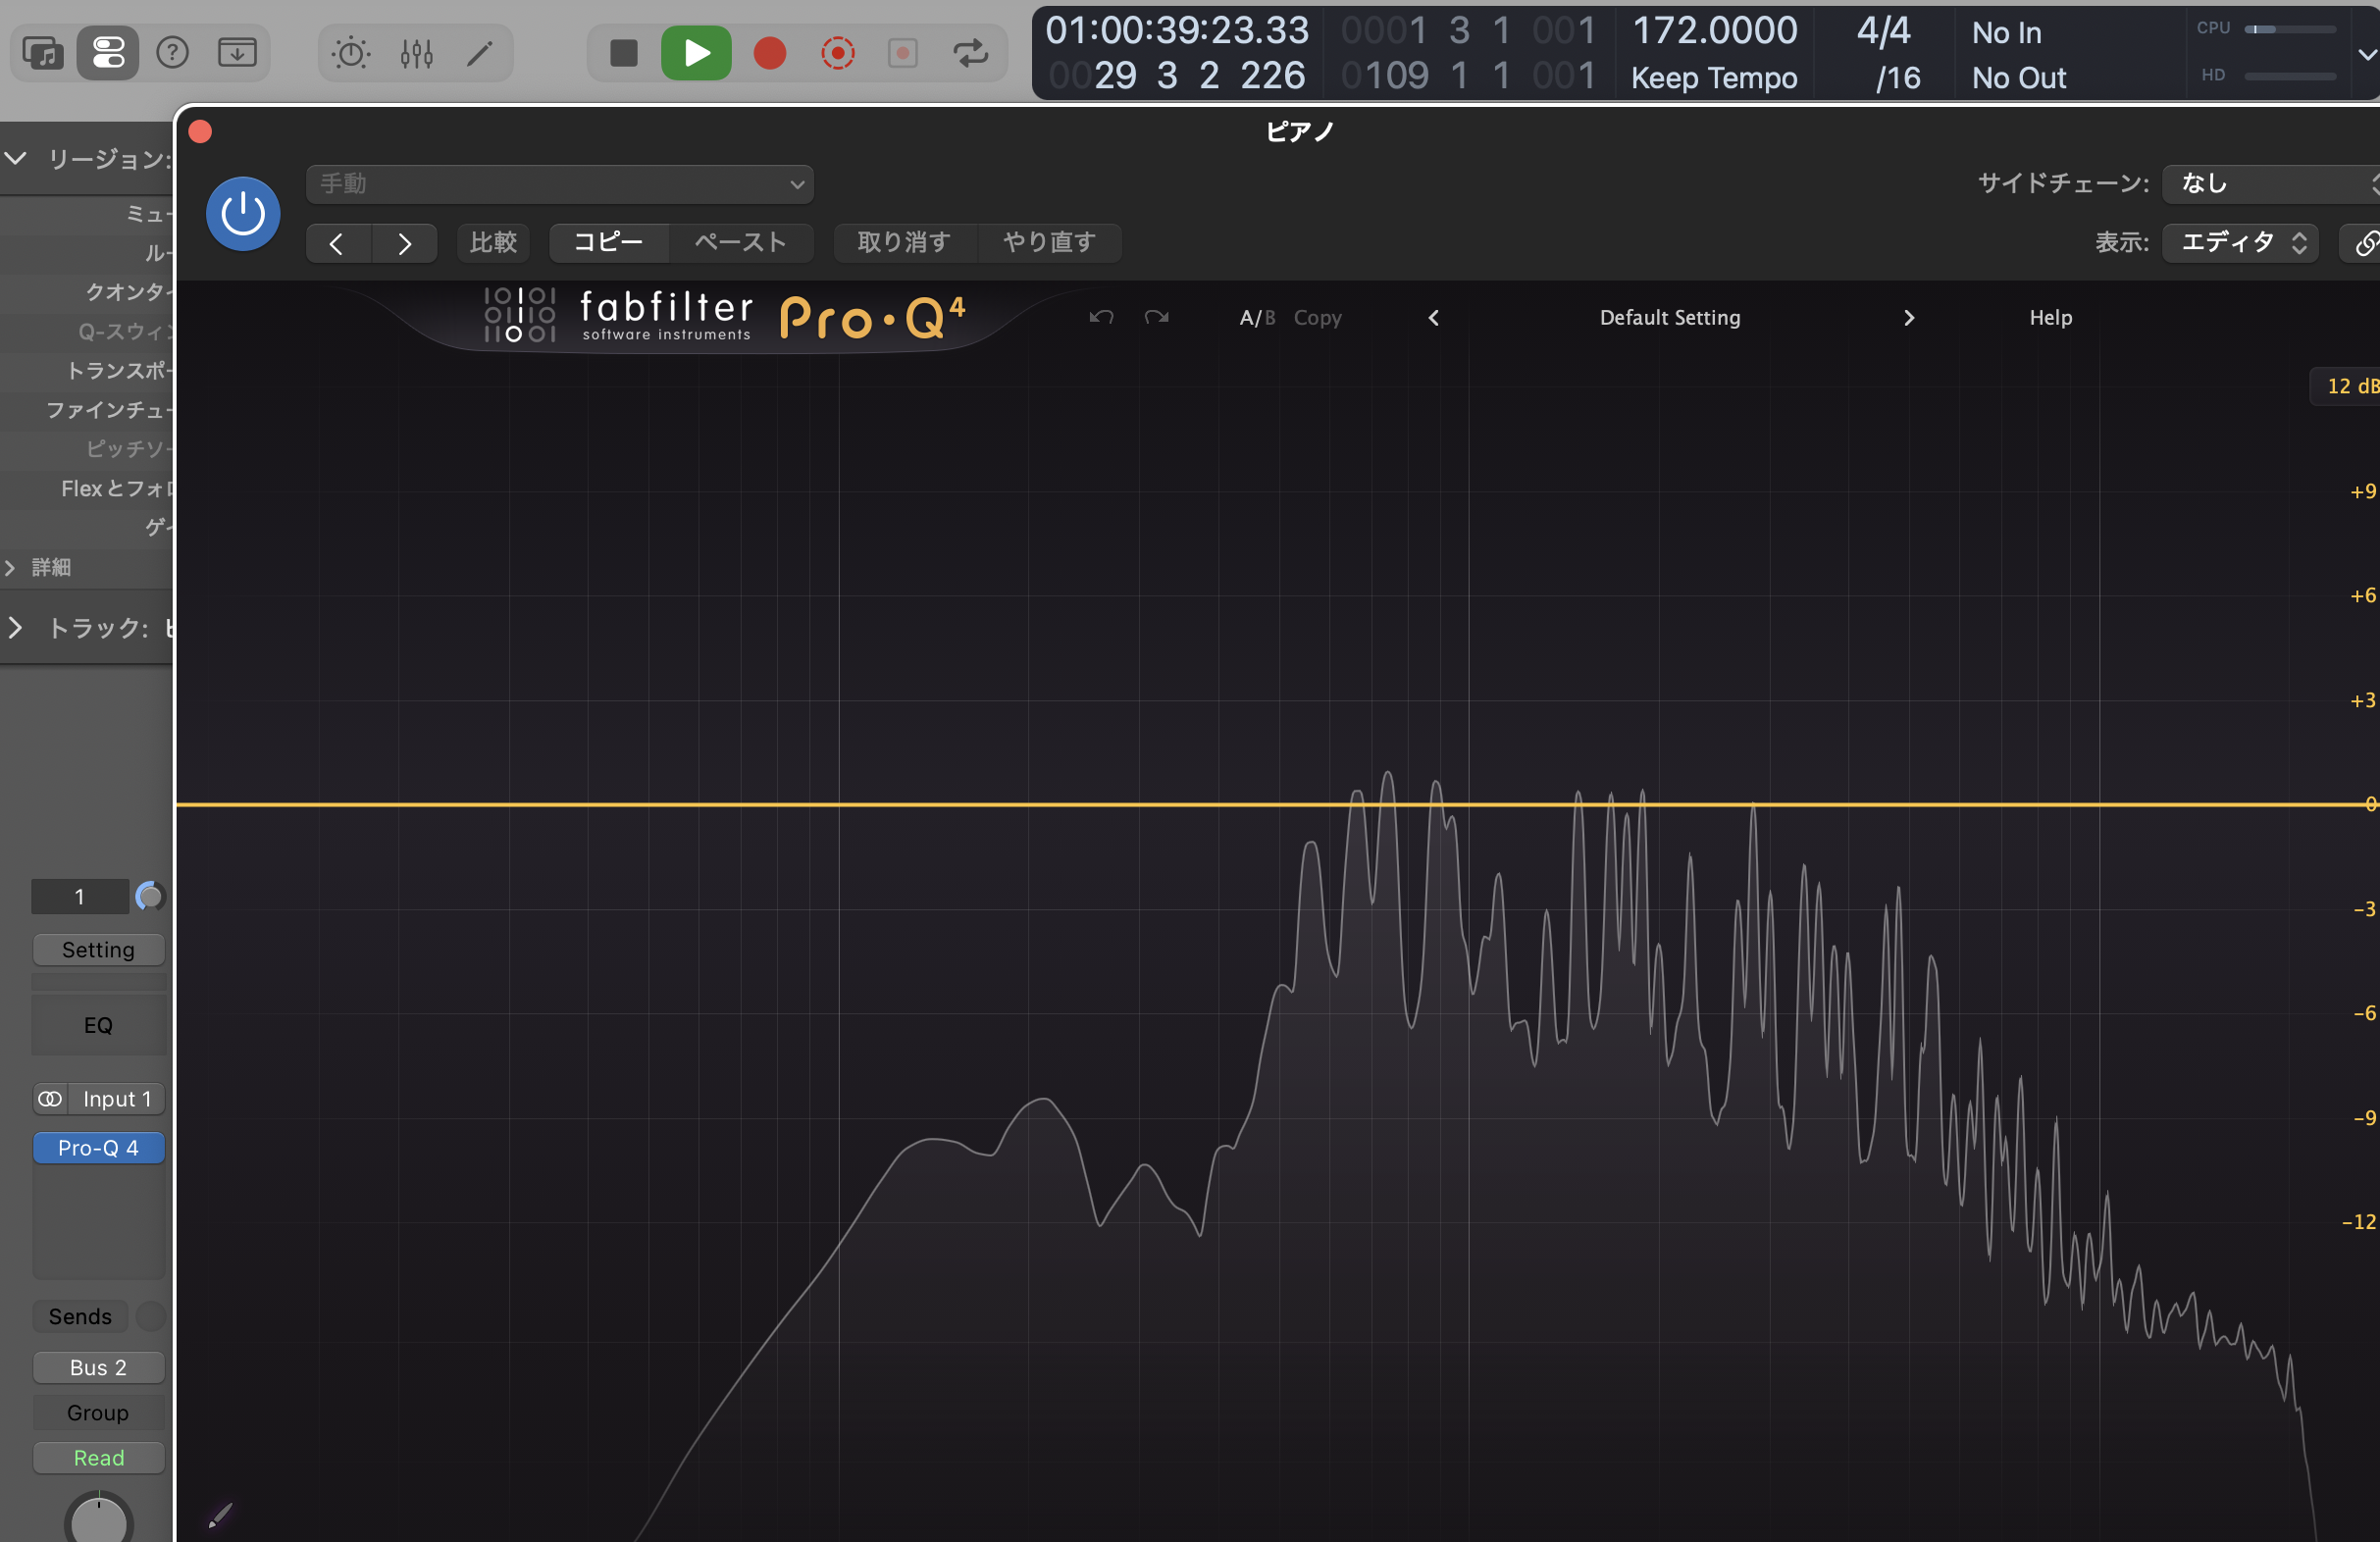2380x1542 pixels.
Task: Select next Pro-Q preset chevron
Action: pos(1908,318)
